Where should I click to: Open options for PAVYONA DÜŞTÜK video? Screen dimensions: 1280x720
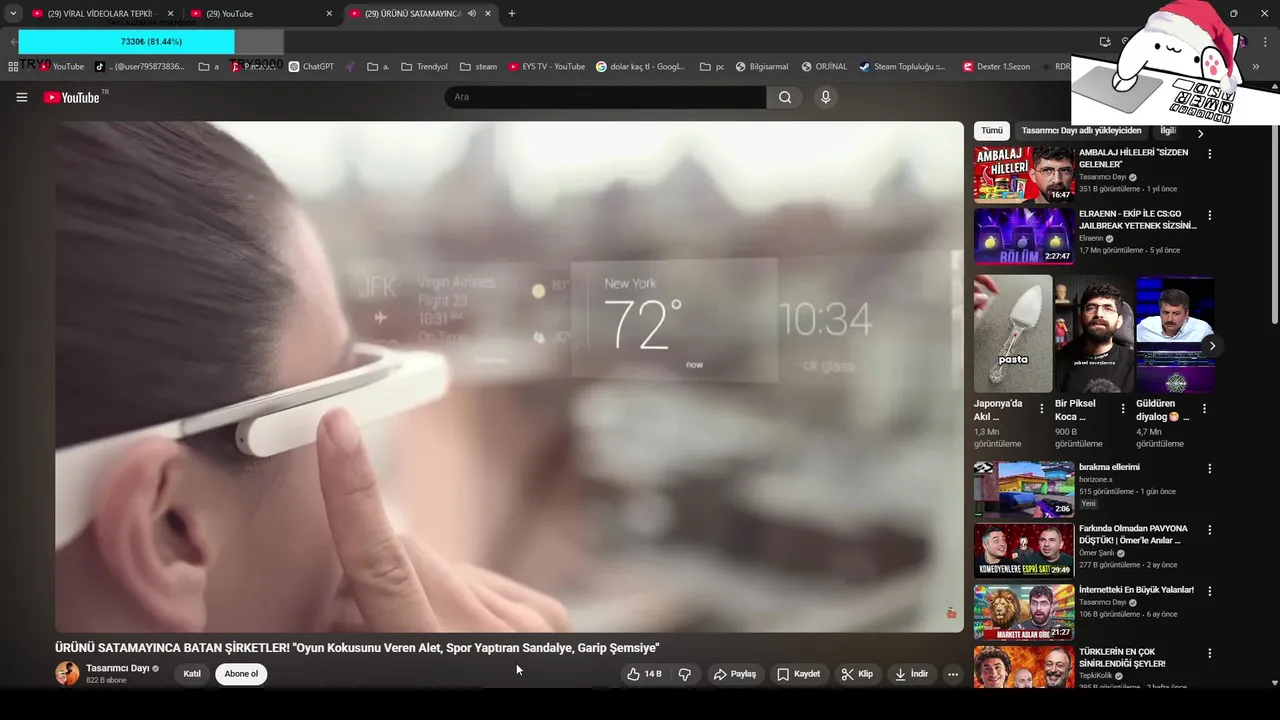pyautogui.click(x=1210, y=530)
